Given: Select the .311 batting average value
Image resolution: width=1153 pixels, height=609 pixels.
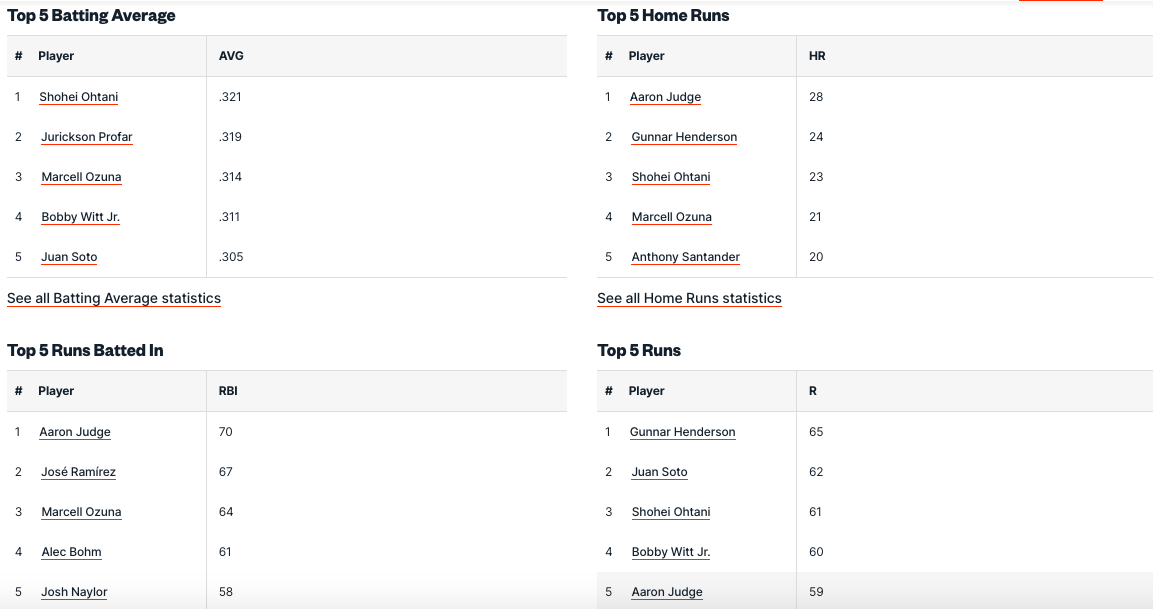Looking at the screenshot, I should (229, 217).
